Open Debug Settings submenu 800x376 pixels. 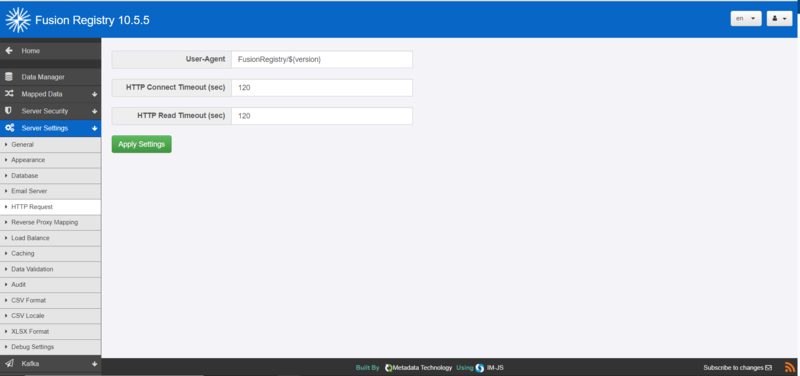(51, 347)
